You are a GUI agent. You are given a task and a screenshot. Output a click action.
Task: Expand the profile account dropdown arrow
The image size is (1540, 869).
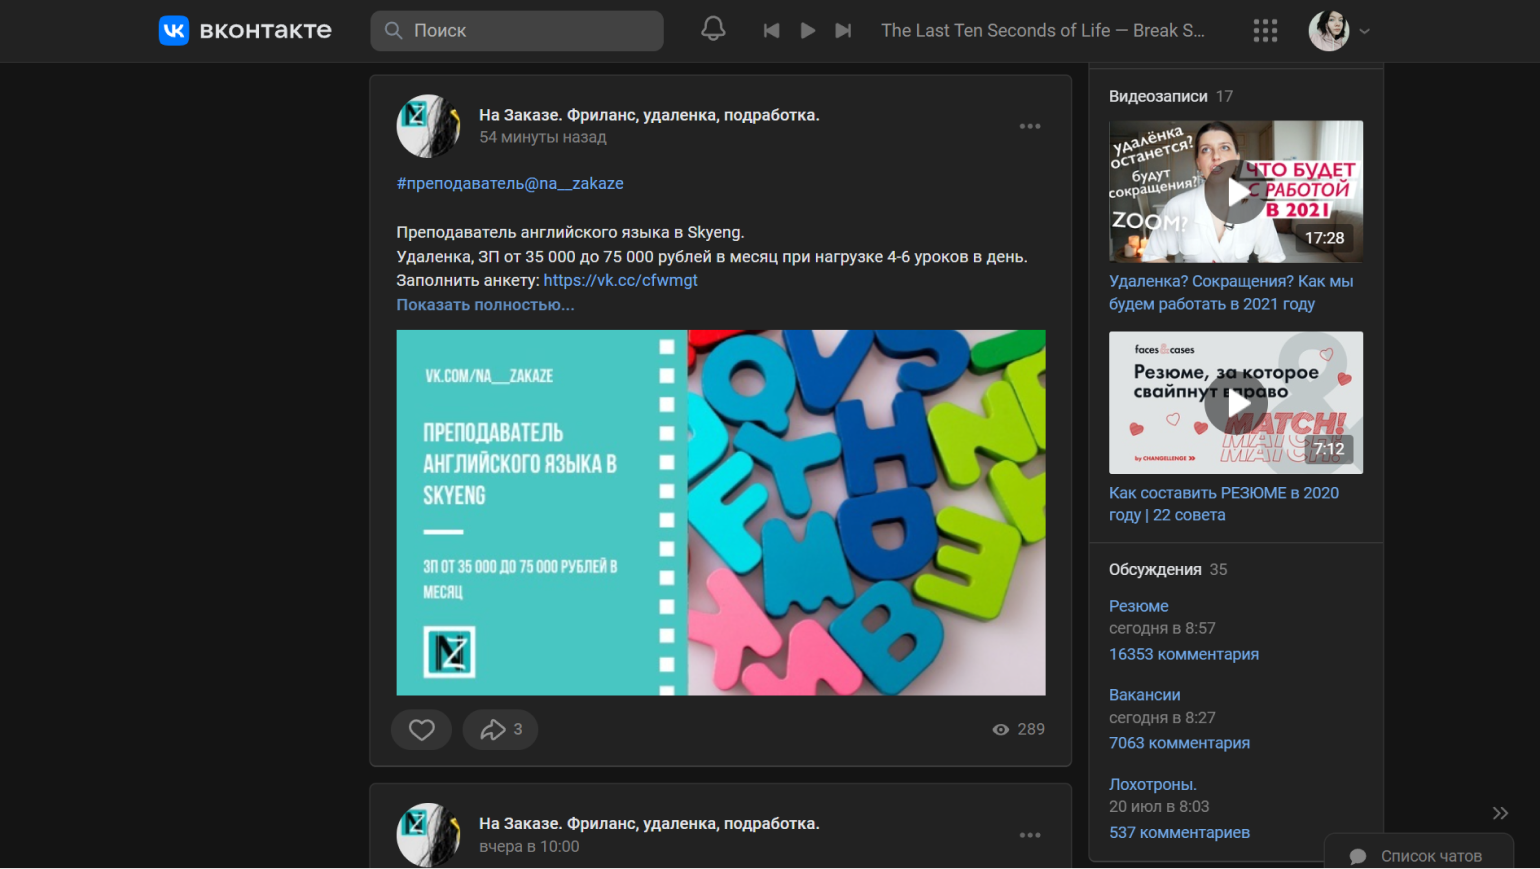click(1365, 31)
